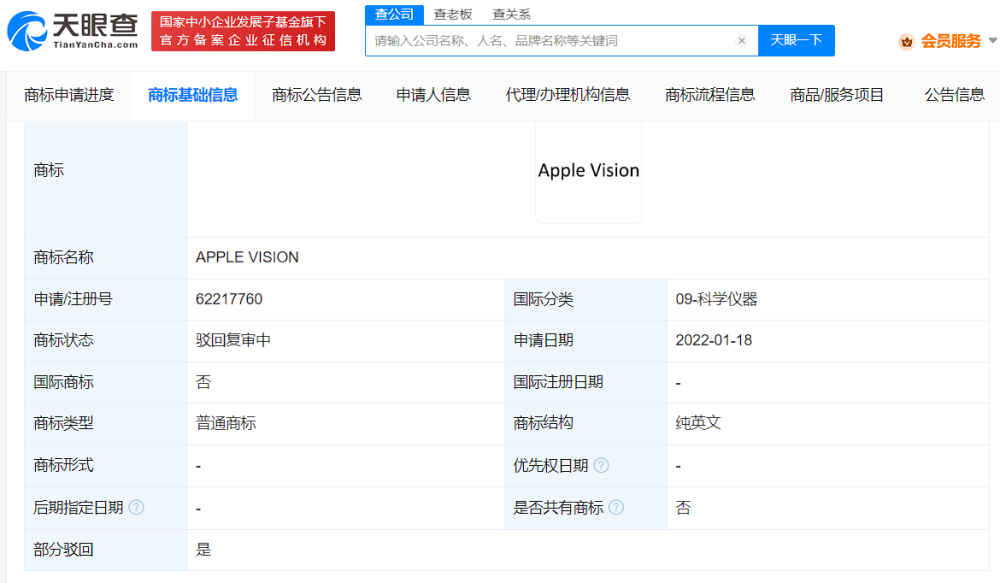Select the 纯英文 structure value

(x=698, y=423)
